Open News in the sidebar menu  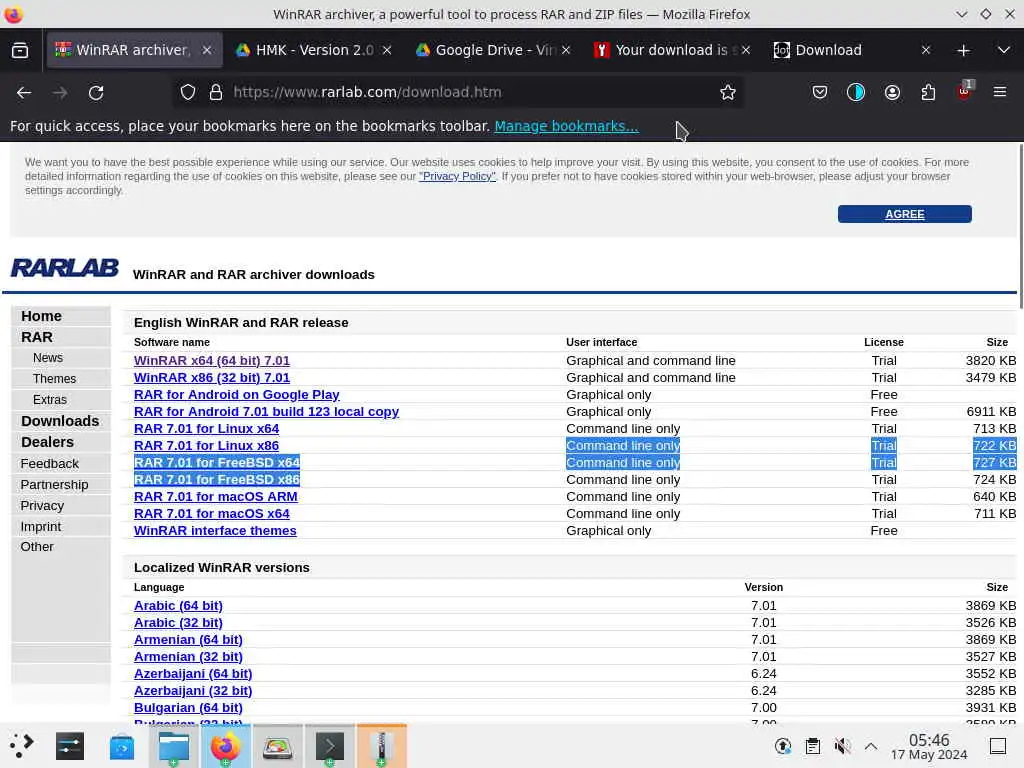48,358
